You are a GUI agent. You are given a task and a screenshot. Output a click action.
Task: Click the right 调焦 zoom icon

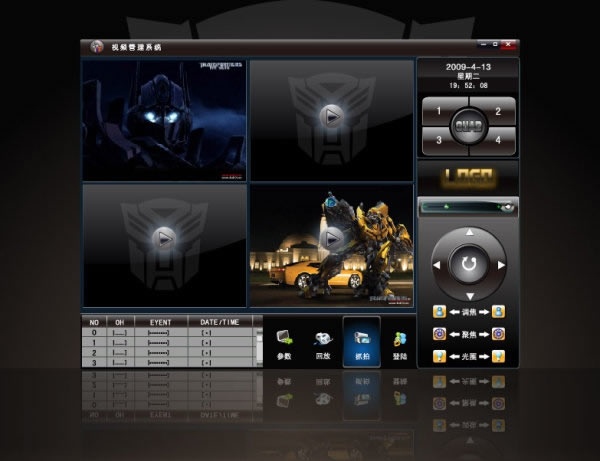coord(498,312)
